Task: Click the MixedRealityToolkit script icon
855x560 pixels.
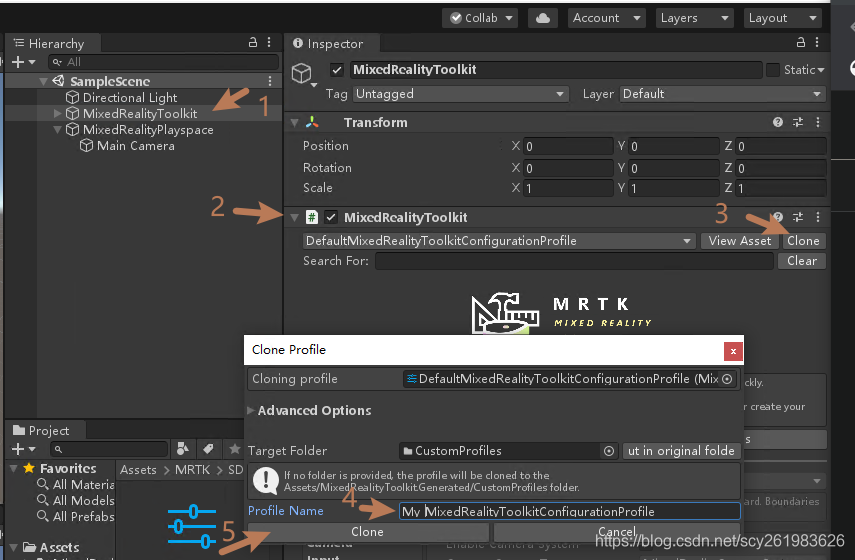Action: point(311,217)
